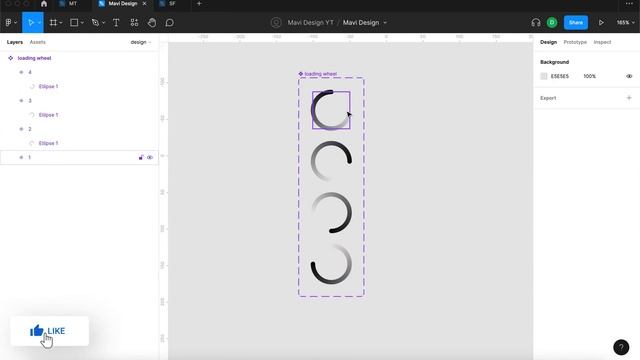Click variant icon beside layer 2
This screenshot has width=640, height=360.
21,129
